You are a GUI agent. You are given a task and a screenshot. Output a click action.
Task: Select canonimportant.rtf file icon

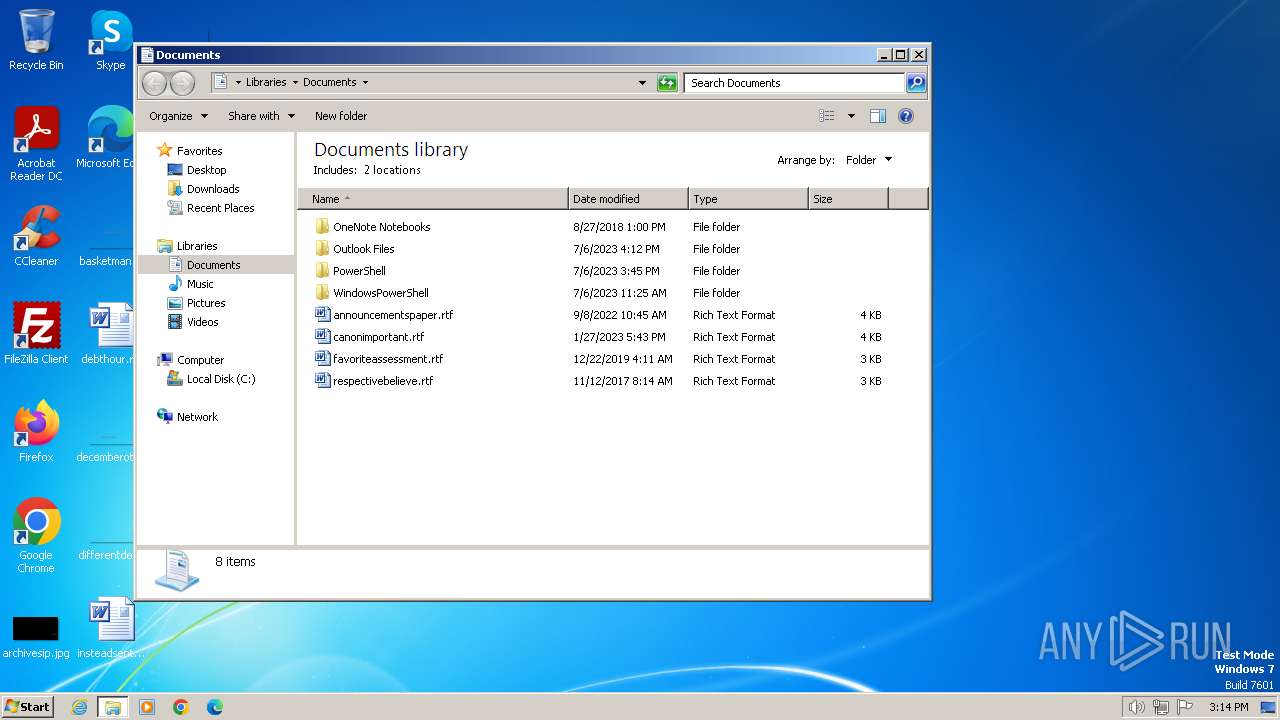[x=322, y=337]
